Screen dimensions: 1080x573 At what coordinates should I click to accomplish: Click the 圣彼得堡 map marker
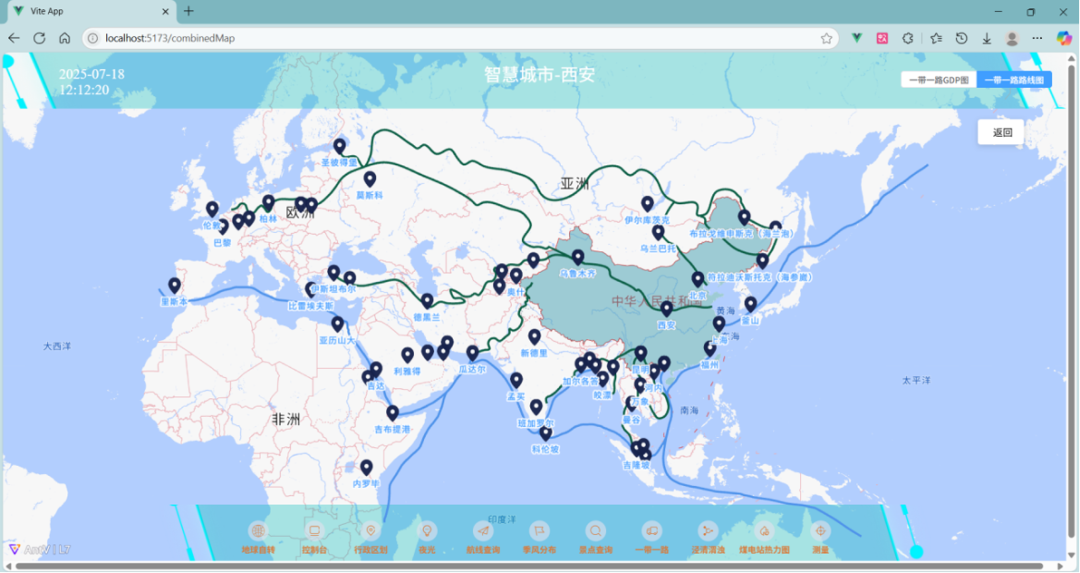click(340, 146)
